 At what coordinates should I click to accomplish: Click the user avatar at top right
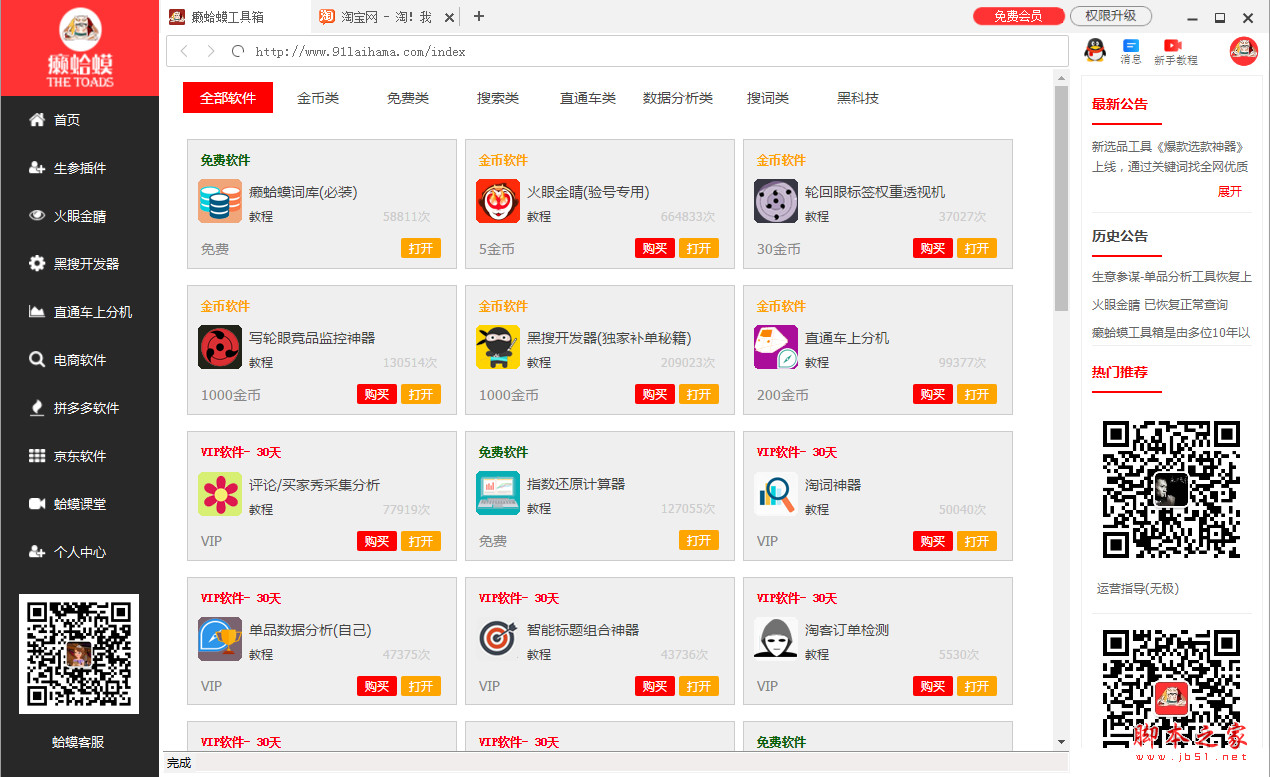tap(1244, 51)
